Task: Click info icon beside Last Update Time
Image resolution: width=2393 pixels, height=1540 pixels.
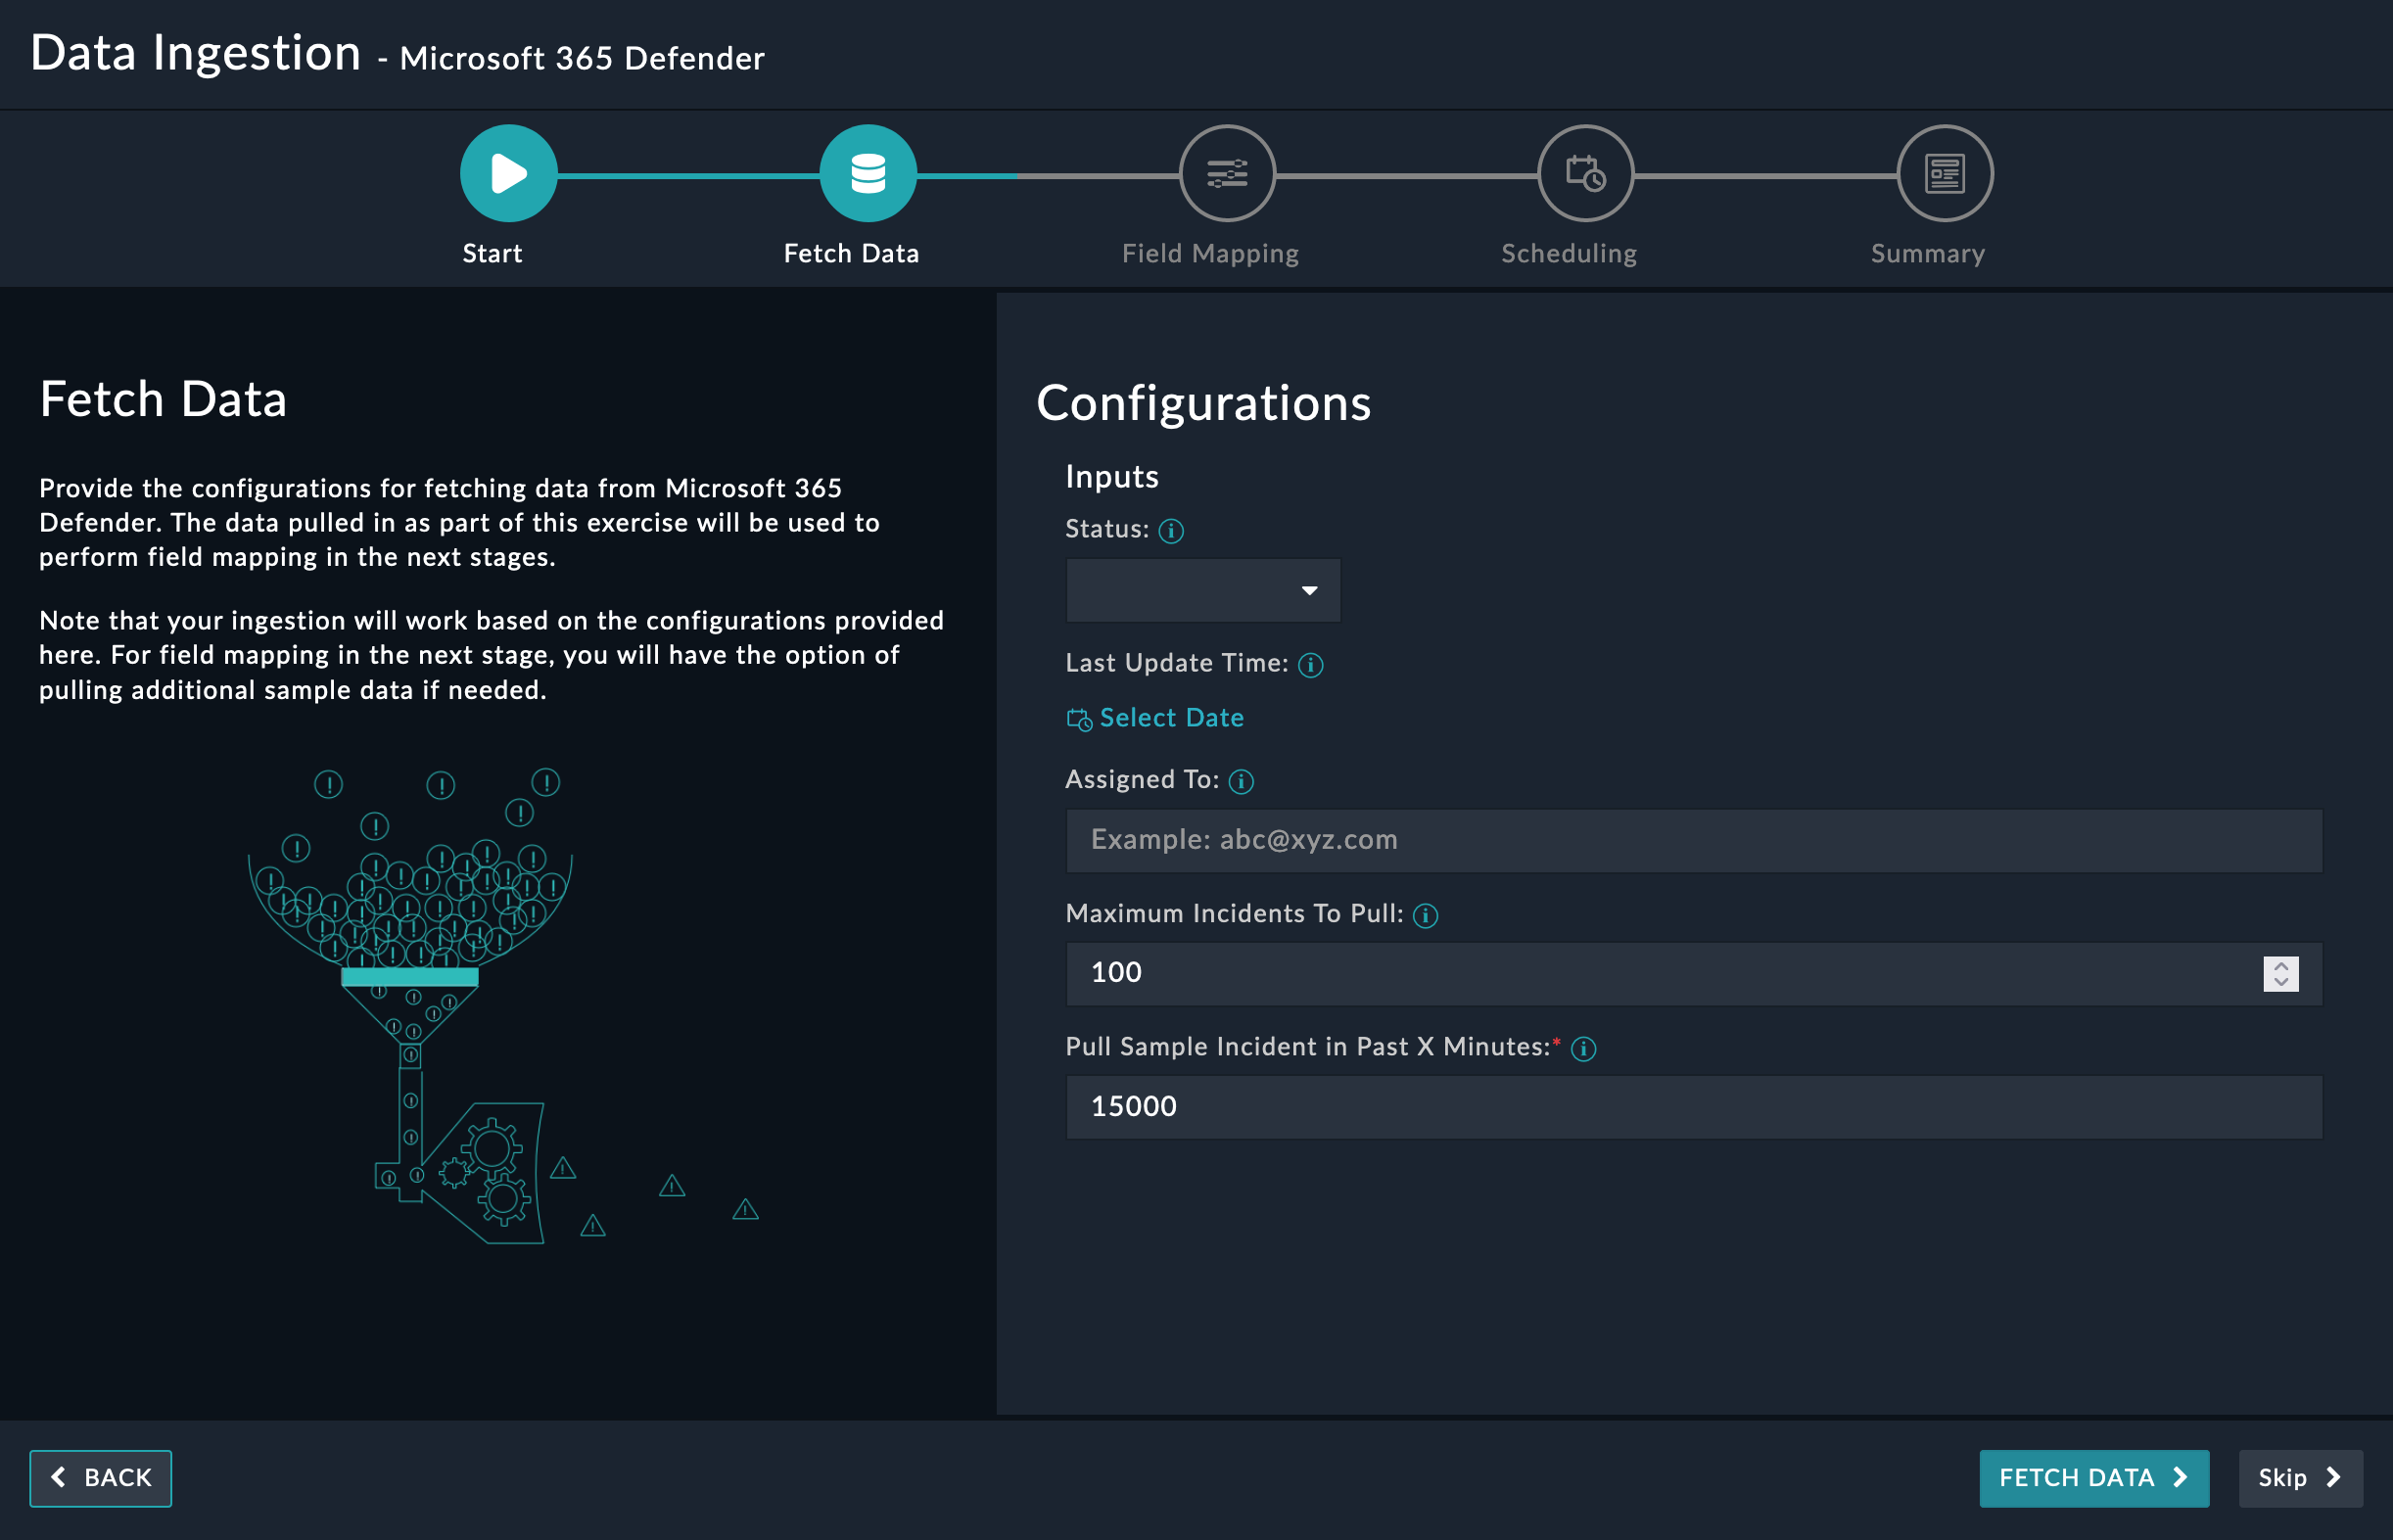Action: coord(1310,665)
